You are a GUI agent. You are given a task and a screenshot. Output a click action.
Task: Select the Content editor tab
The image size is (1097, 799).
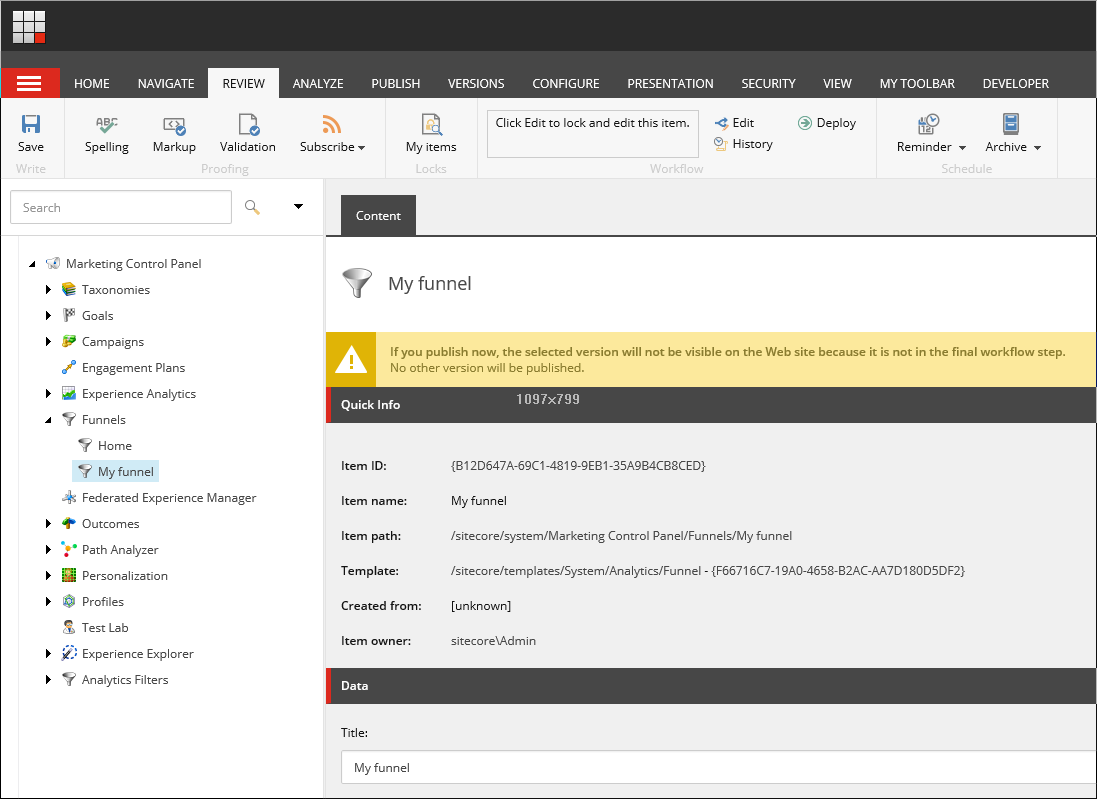click(378, 215)
